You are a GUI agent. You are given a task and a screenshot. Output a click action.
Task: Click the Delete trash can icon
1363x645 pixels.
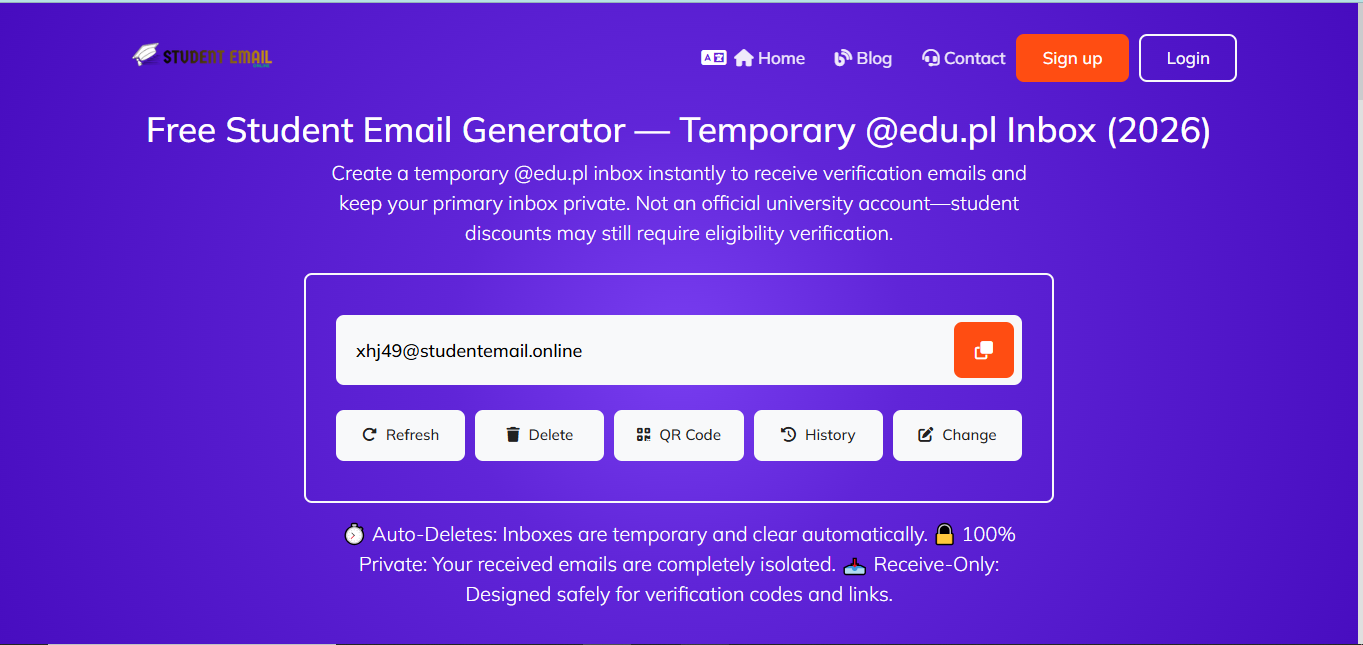[x=513, y=435]
